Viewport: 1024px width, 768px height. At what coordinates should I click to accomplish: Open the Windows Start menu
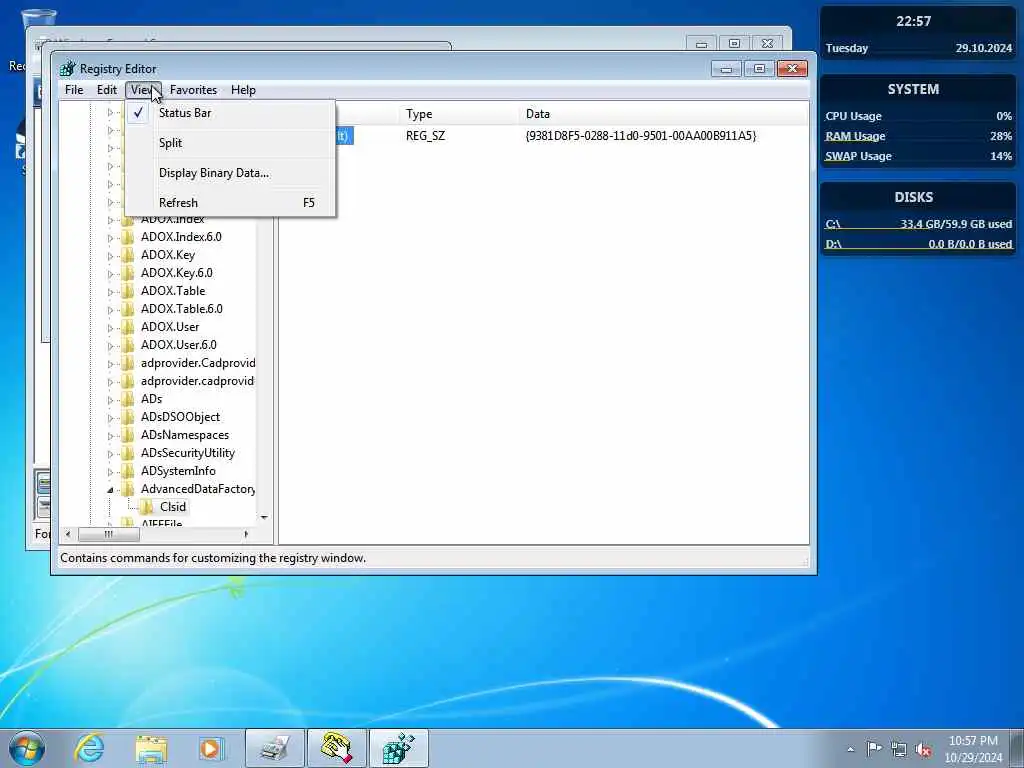27,748
